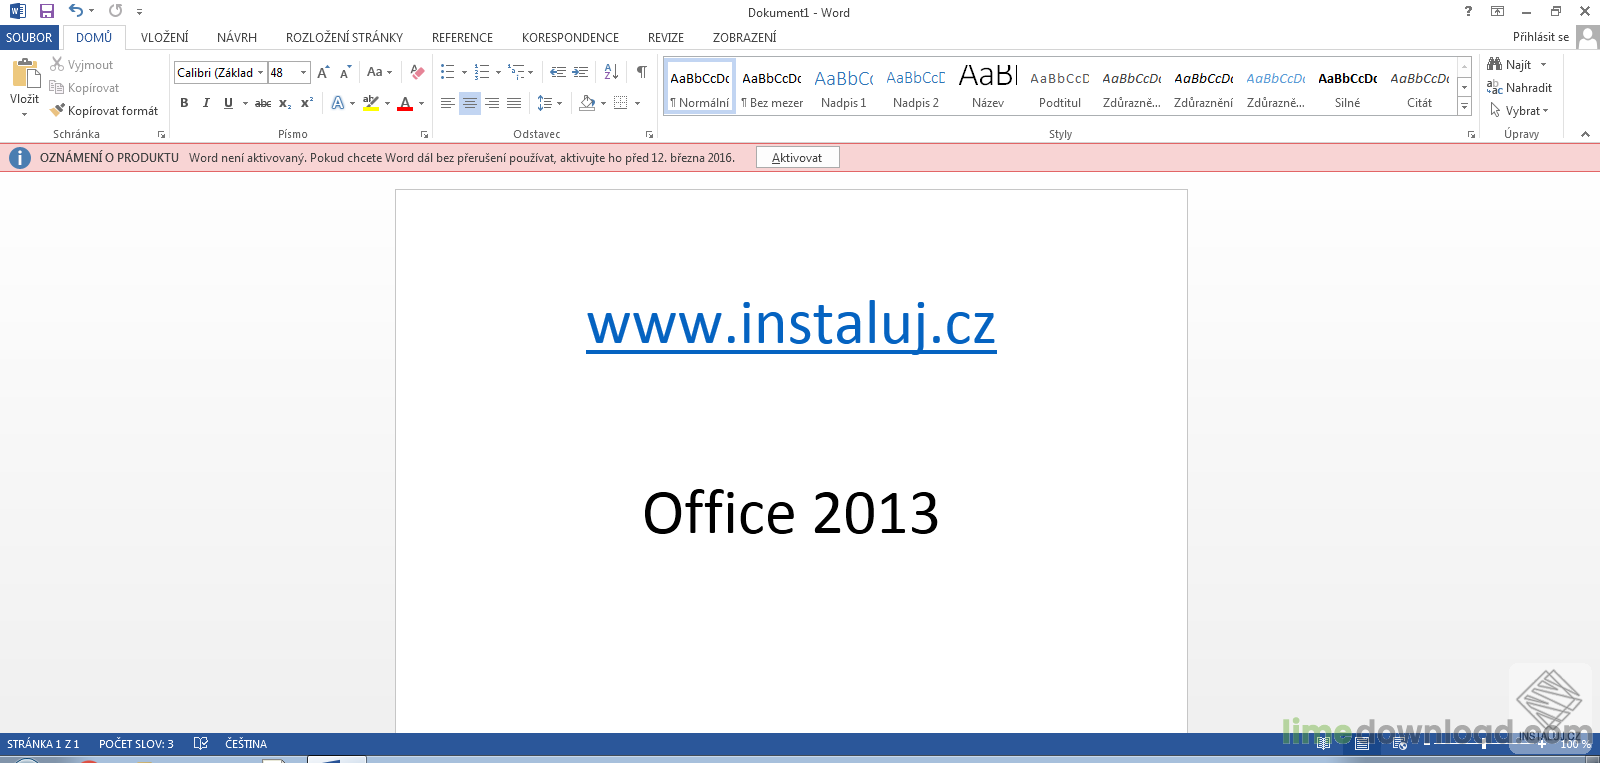Open the font size dropdown

click(304, 73)
